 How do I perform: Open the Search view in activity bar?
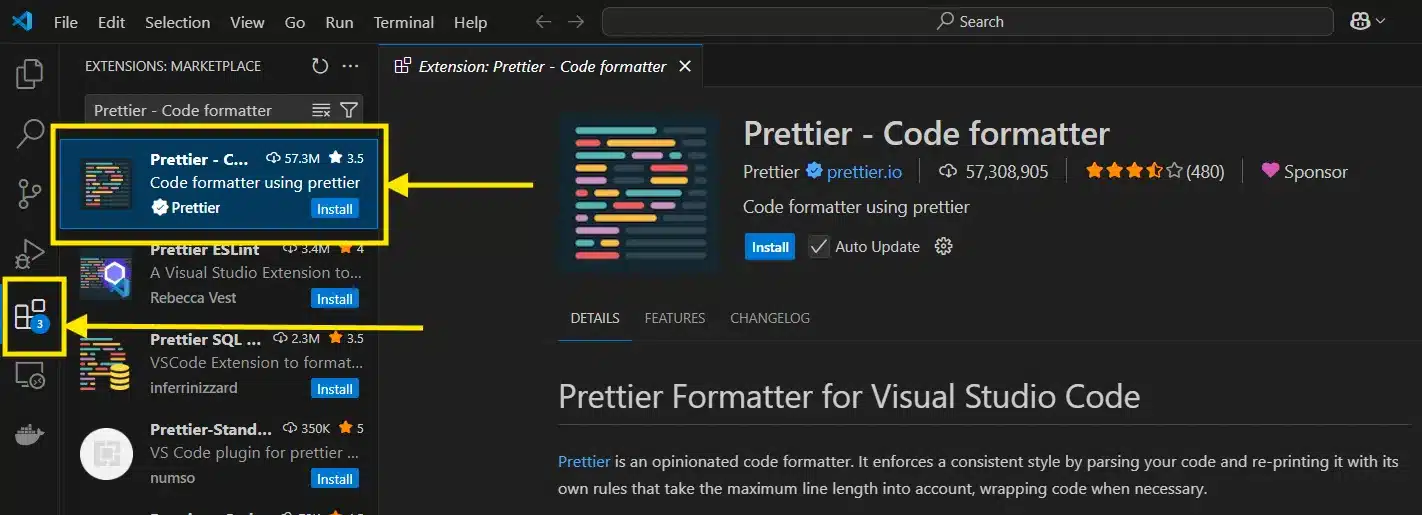tap(31, 133)
